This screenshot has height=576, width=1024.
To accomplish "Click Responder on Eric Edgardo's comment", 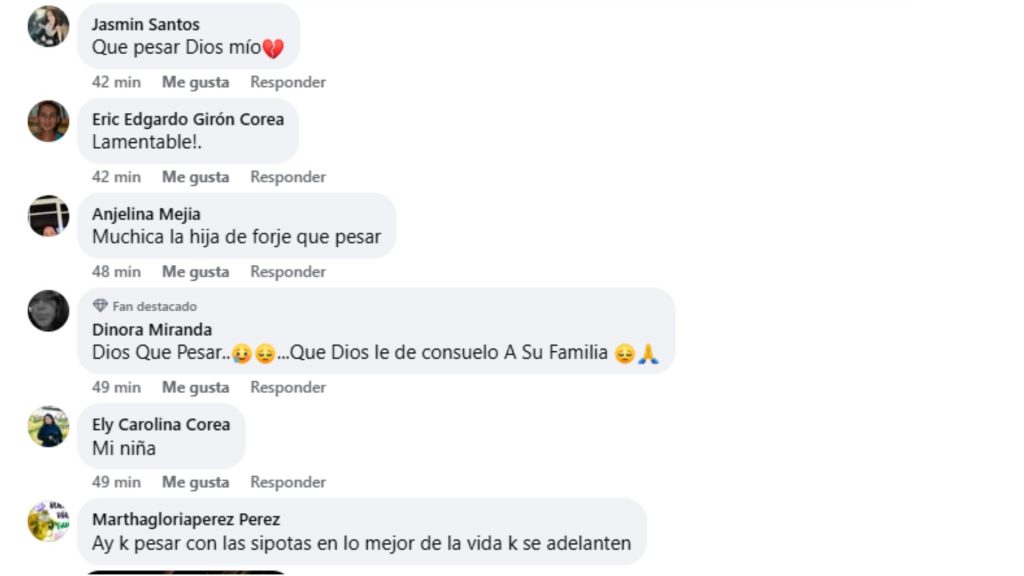I will (x=287, y=177).
